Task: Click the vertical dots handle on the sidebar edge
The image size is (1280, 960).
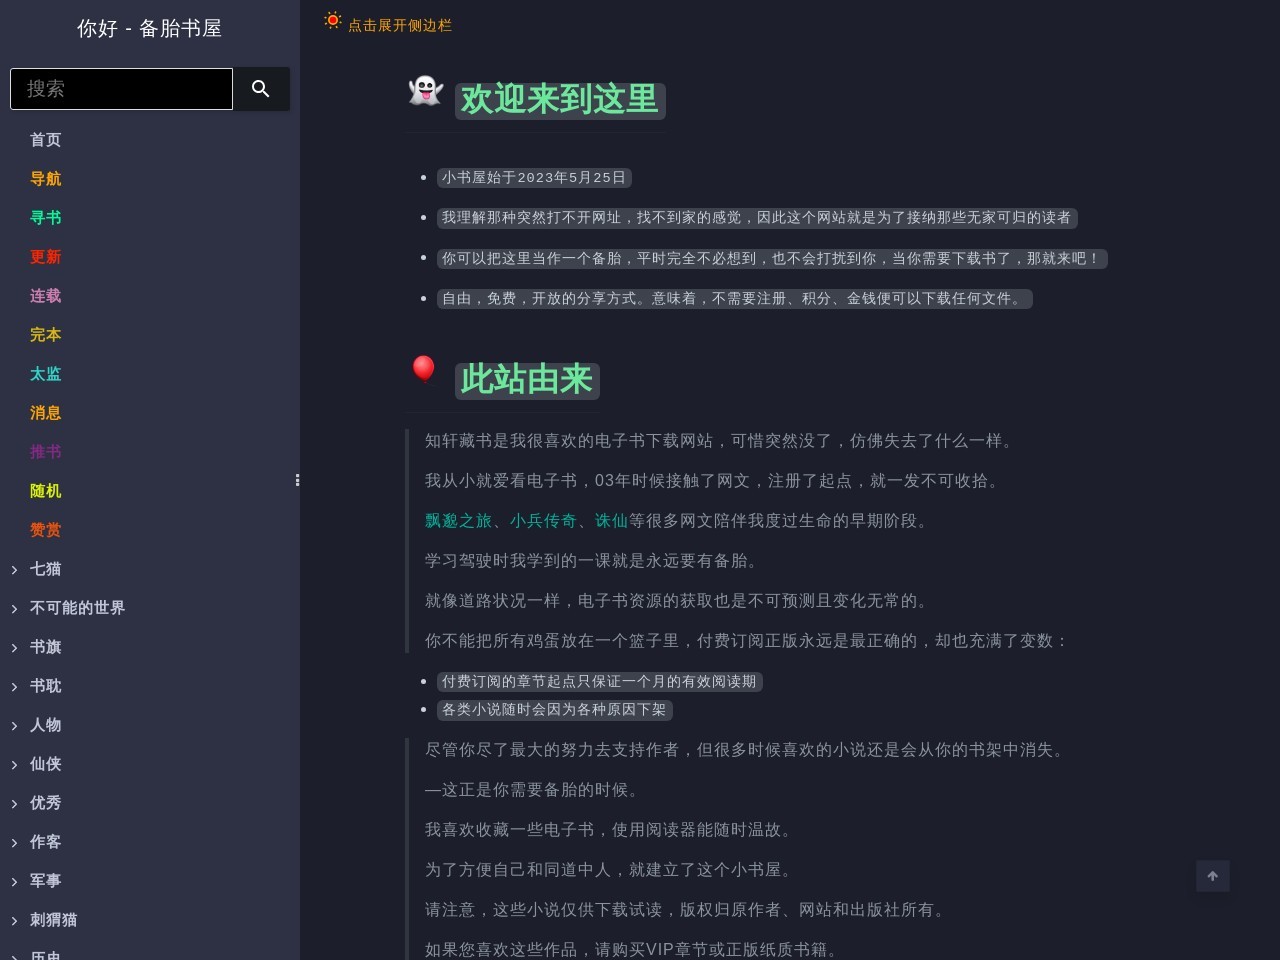Action: point(297,480)
